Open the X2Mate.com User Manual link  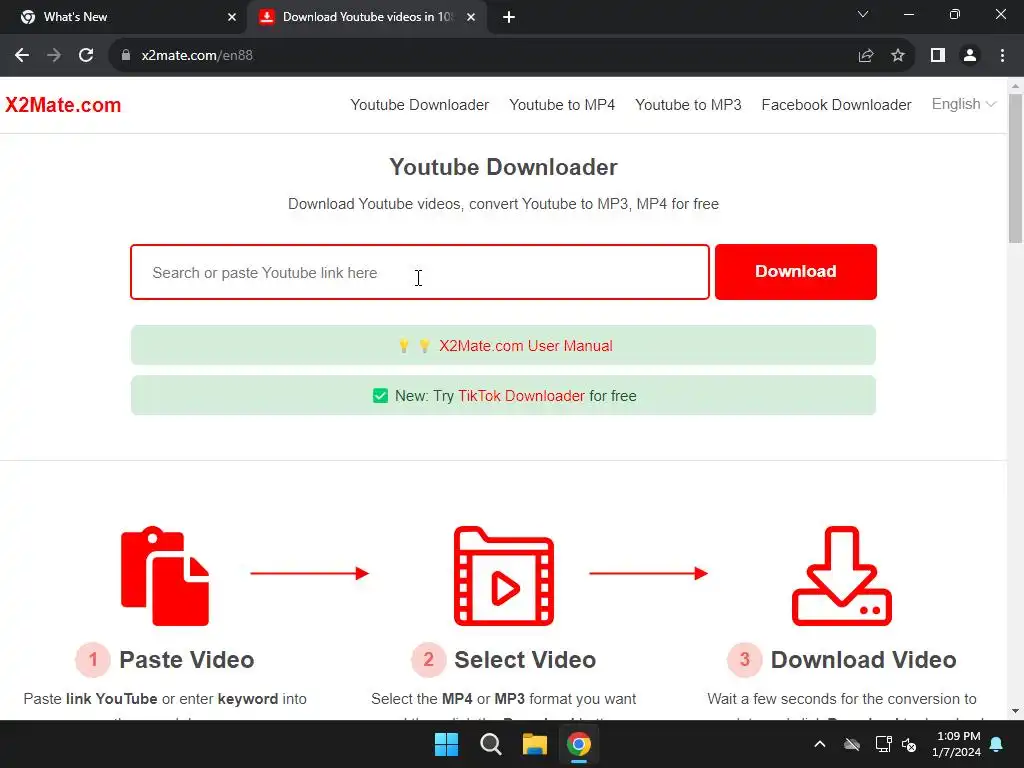pos(525,345)
